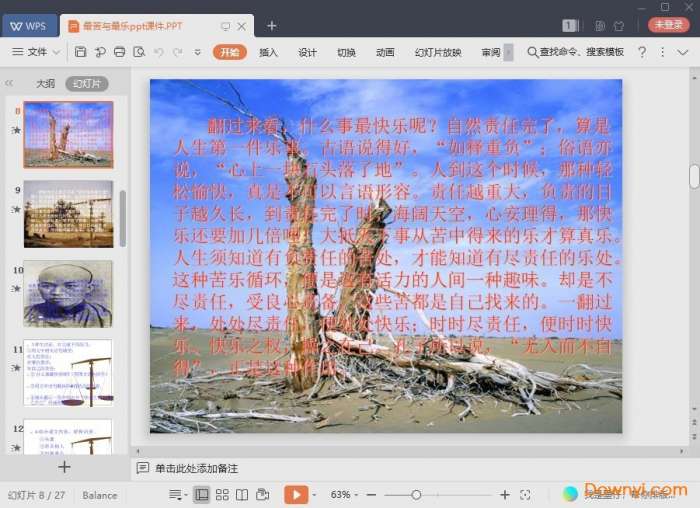The width and height of the screenshot is (700, 508).
Task: Click 单击此处添加备注 notes area
Action: [196, 468]
